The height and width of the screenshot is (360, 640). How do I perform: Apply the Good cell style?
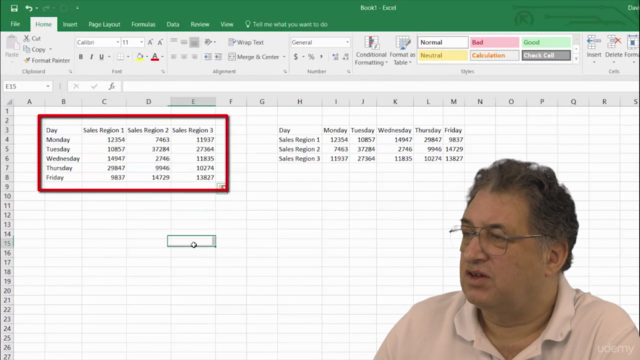(x=546, y=42)
